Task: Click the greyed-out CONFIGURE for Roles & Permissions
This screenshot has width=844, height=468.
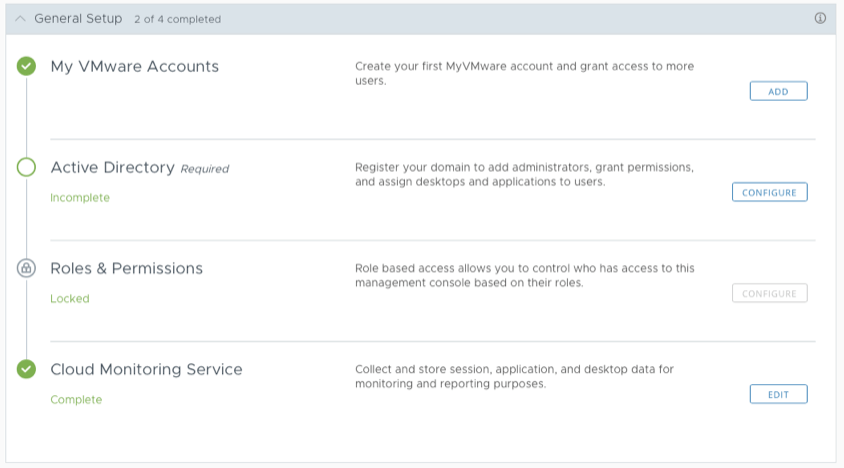Action: pyautogui.click(x=769, y=293)
